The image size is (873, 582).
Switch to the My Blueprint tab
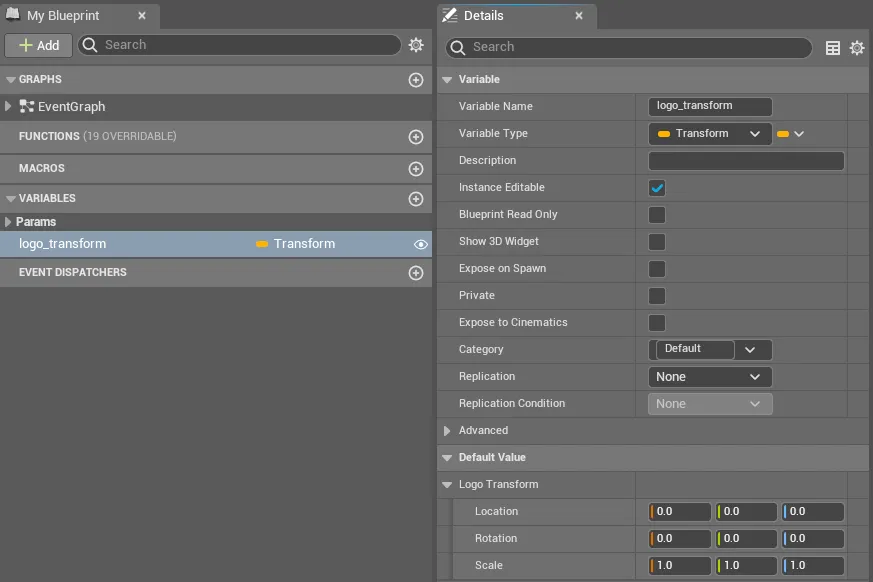62,16
